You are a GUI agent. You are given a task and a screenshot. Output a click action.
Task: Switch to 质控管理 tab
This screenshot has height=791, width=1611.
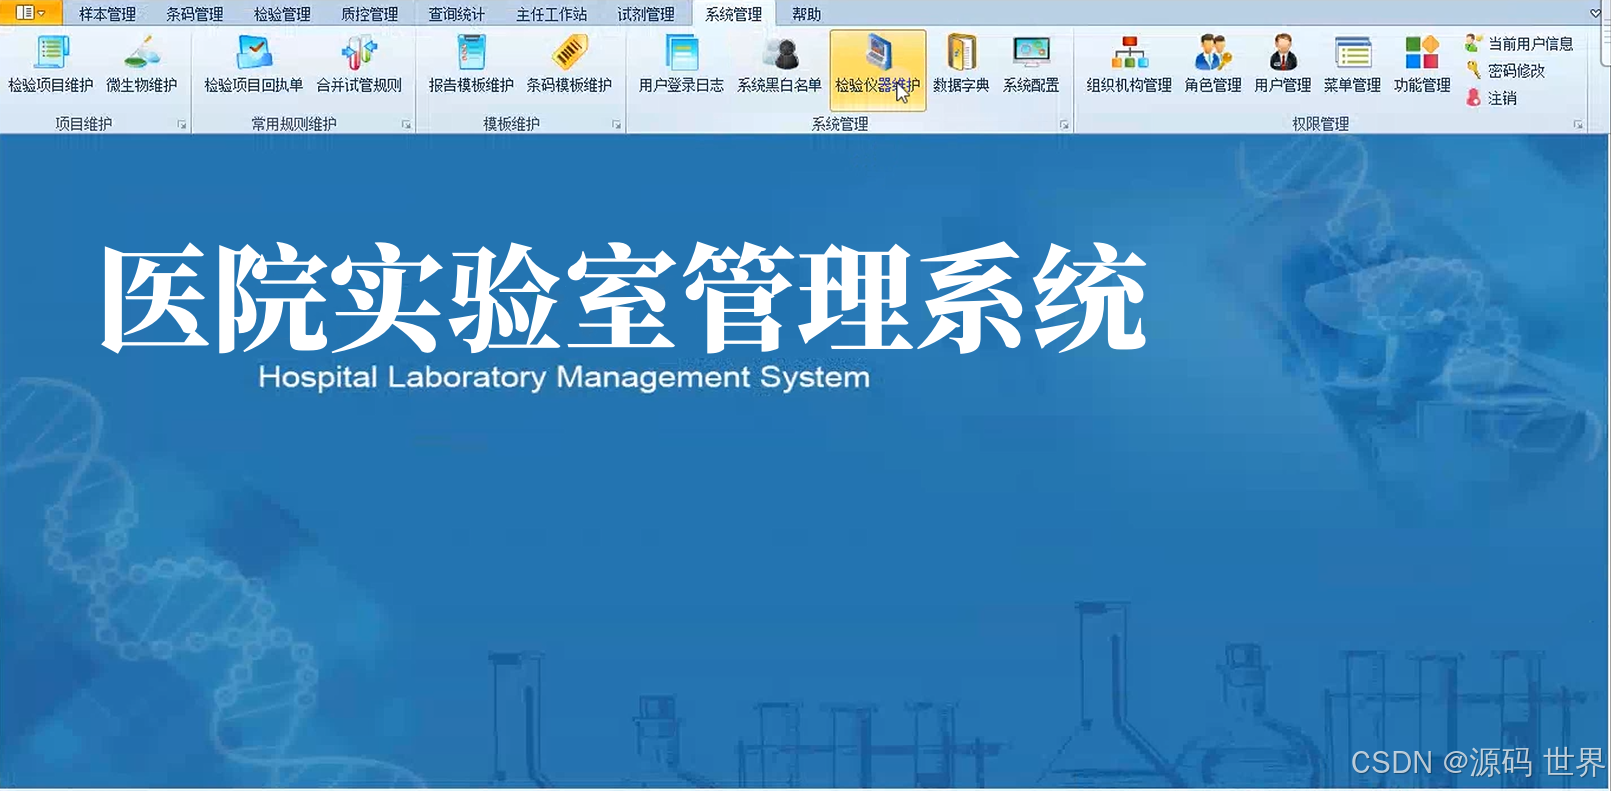tap(370, 14)
